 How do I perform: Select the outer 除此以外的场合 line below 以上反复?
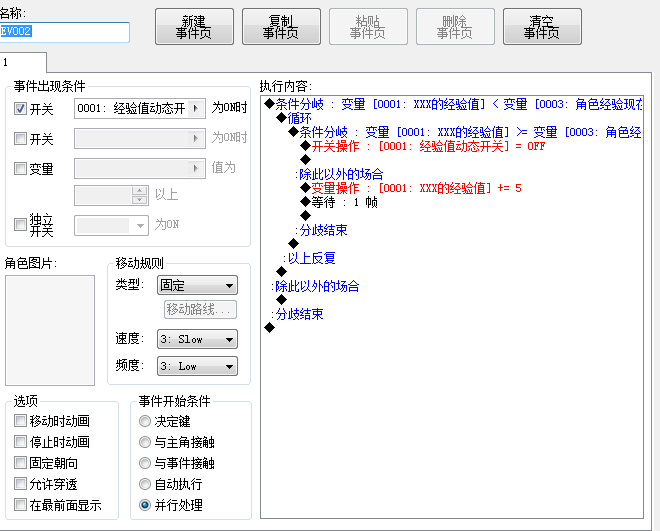(316, 286)
